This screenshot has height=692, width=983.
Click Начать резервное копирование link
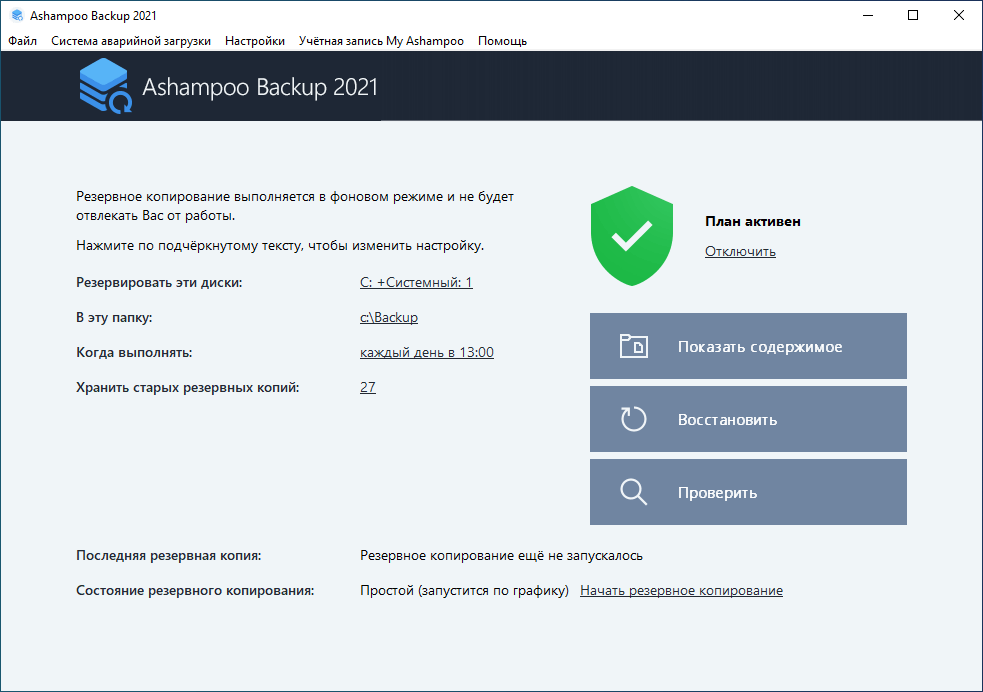[681, 591]
